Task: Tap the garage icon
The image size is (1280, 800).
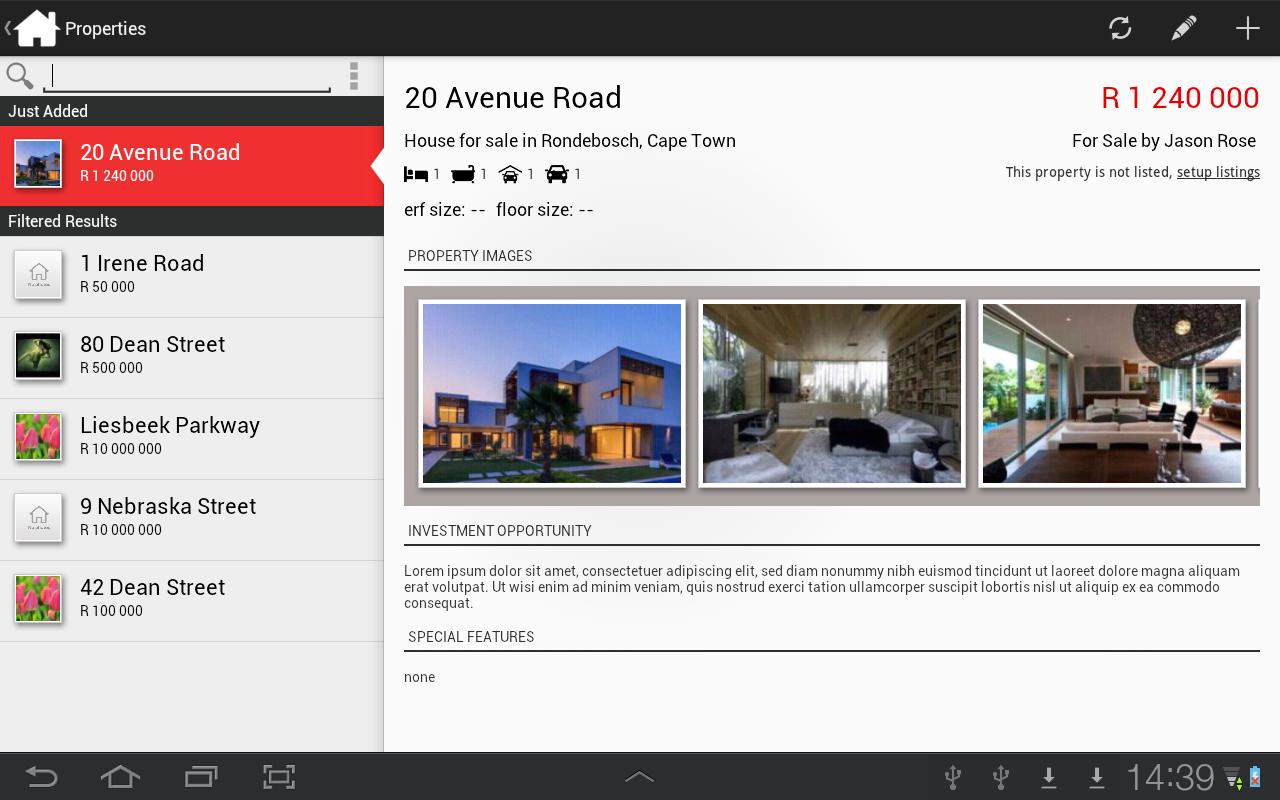Action: (x=510, y=174)
